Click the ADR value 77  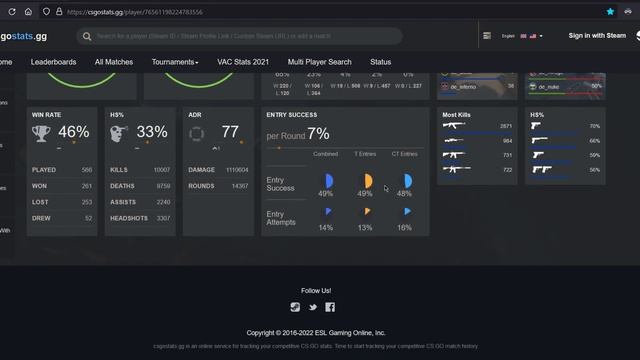tap(230, 132)
